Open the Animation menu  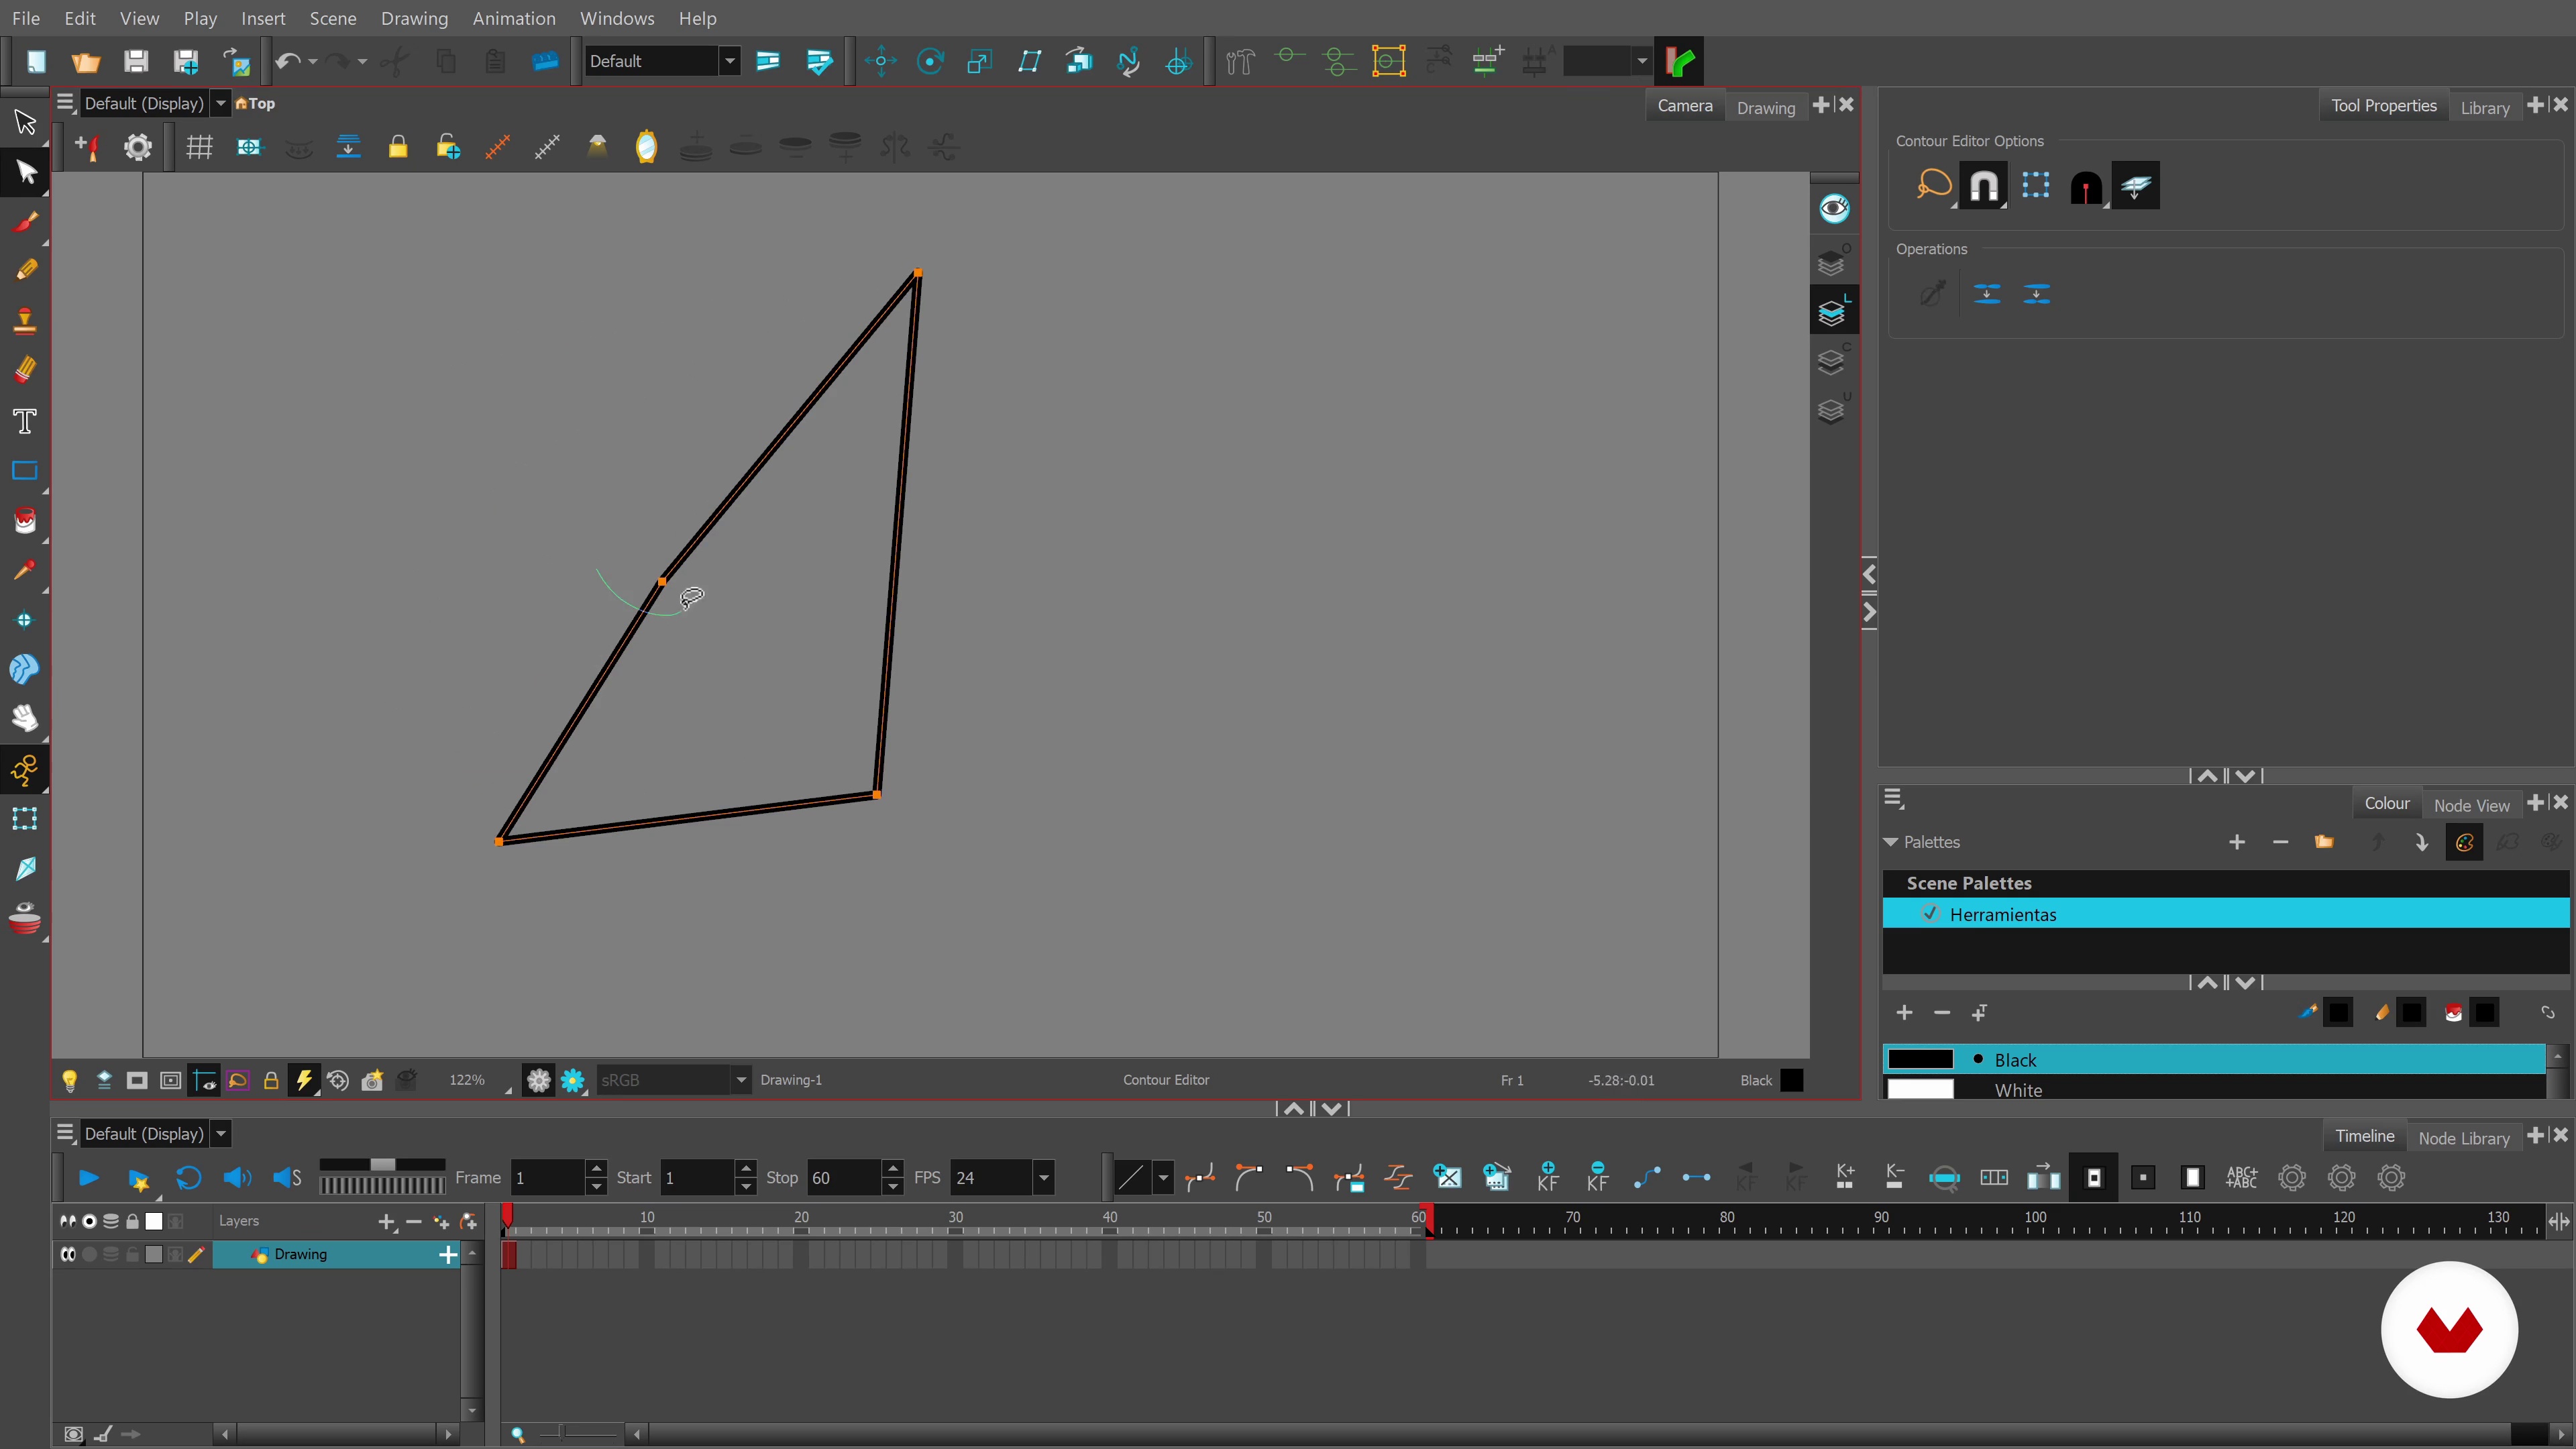point(514,18)
